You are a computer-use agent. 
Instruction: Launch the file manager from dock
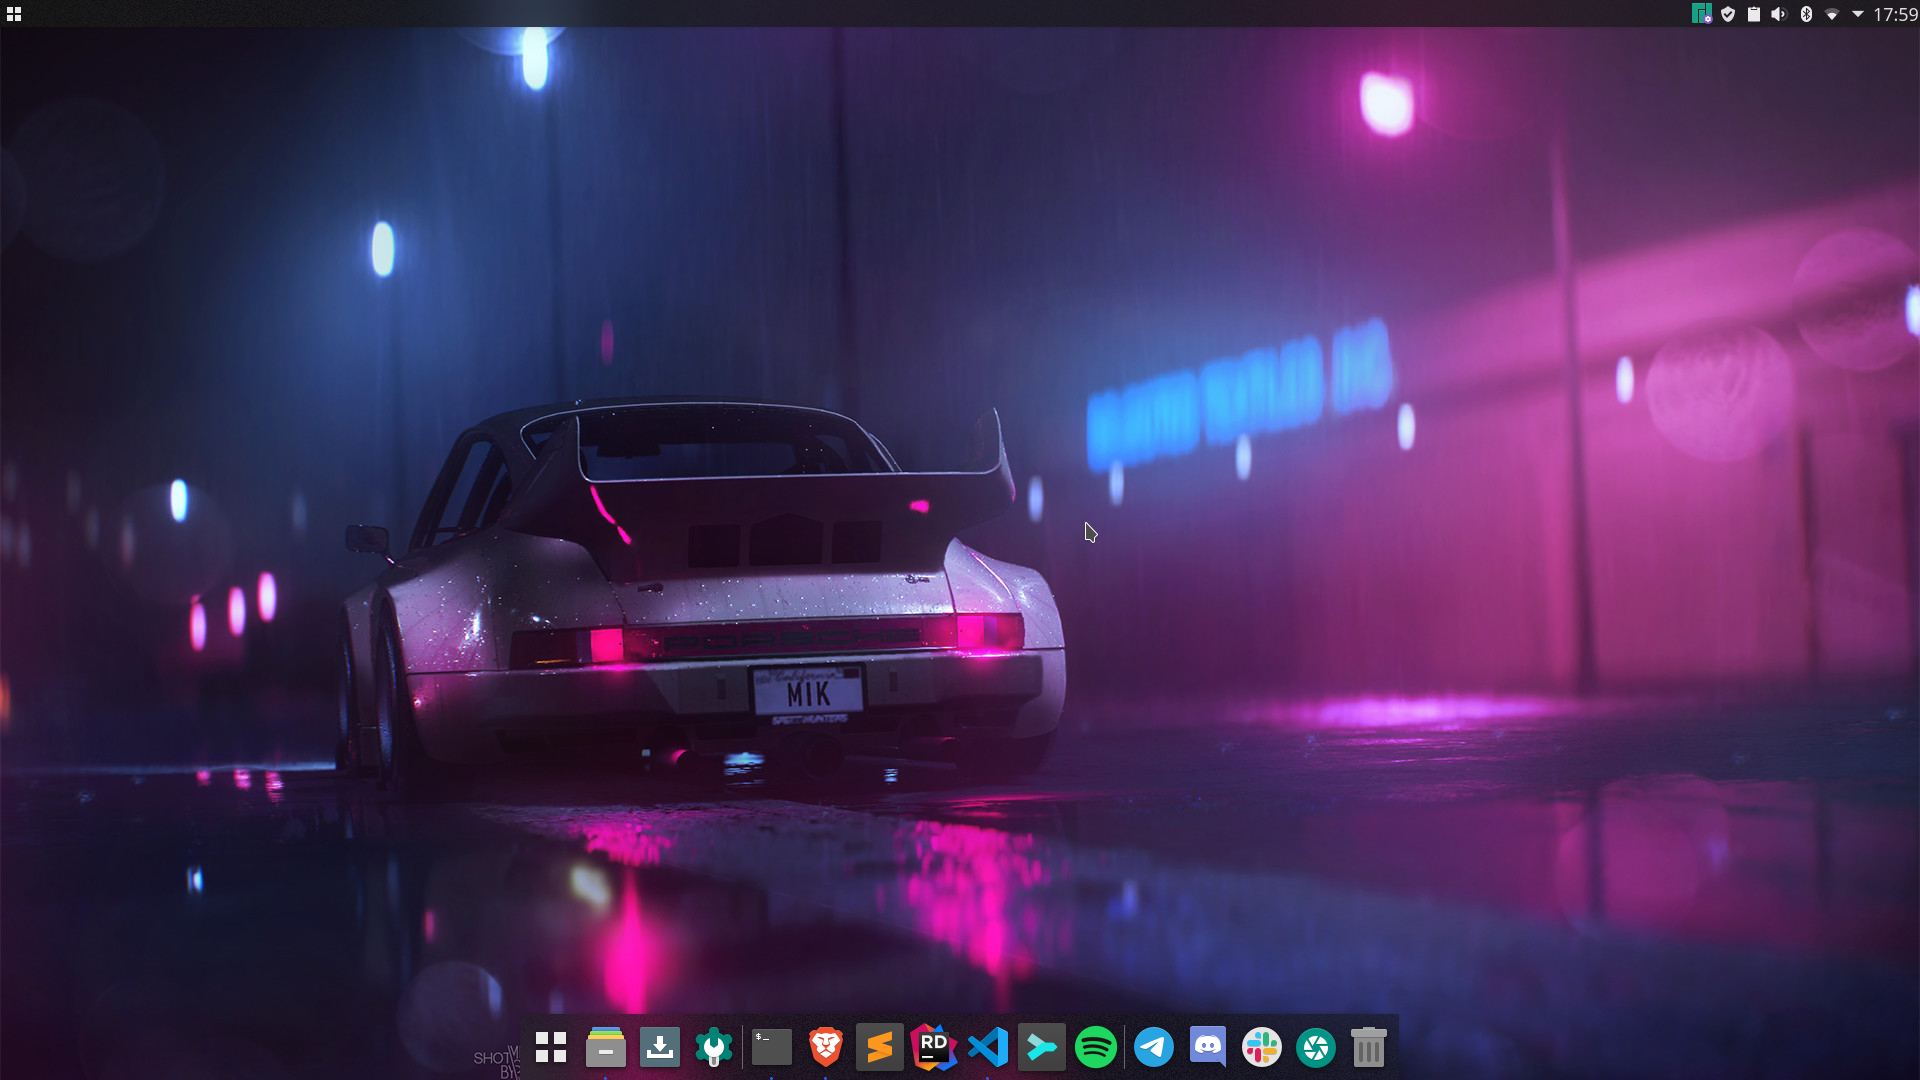[x=605, y=1047]
